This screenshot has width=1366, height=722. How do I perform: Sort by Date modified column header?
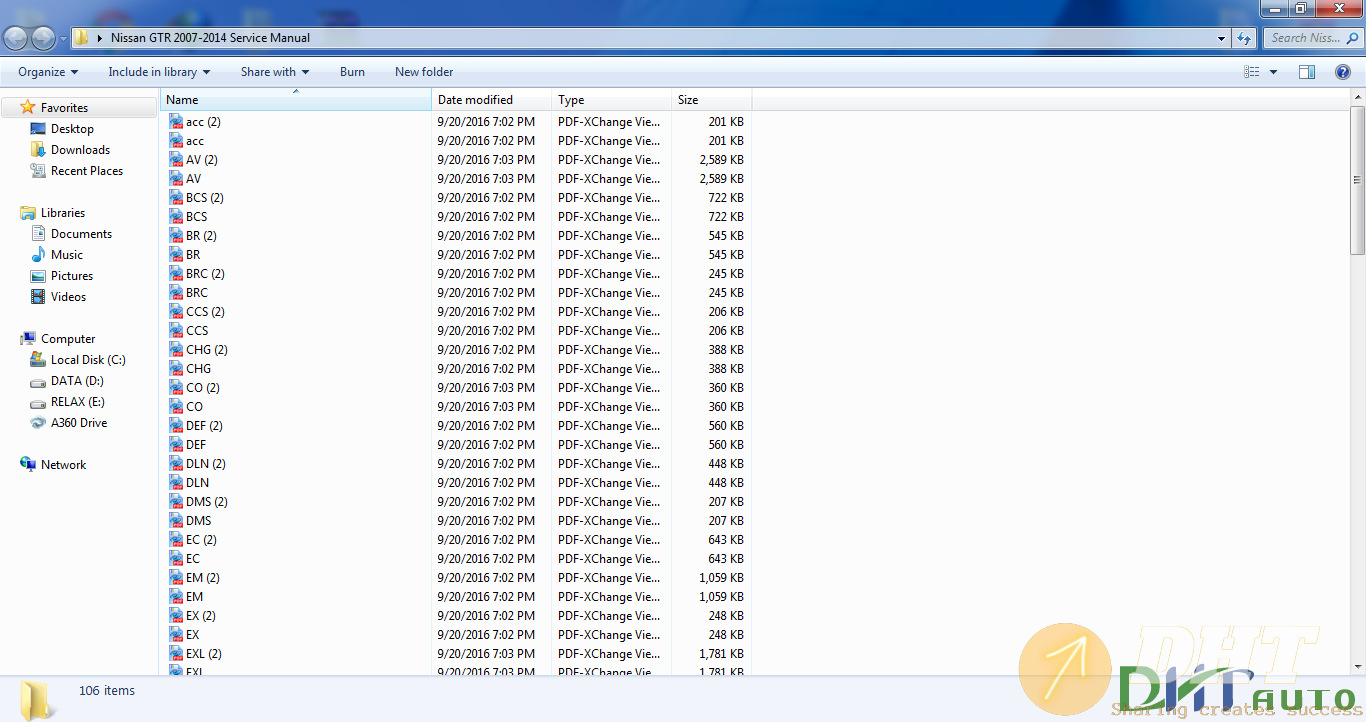(x=492, y=100)
